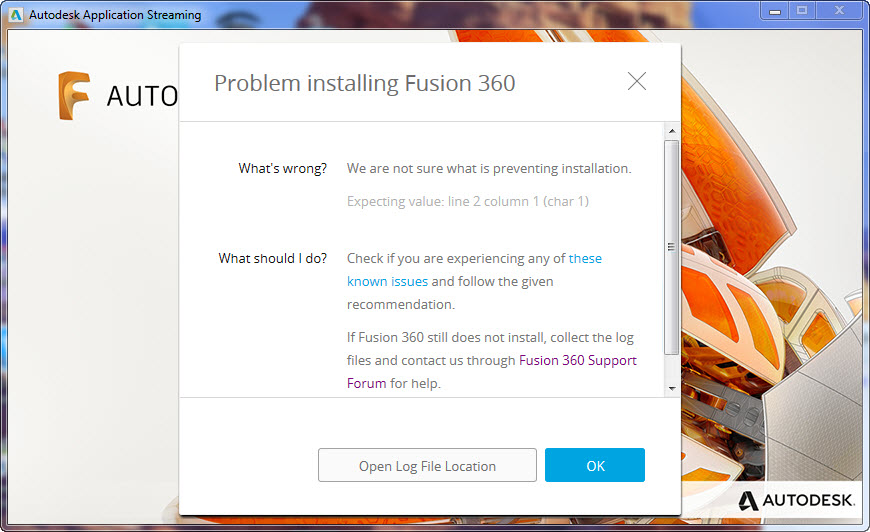Close the Problem installing Fusion 360 dialog
Screen dimensions: 870x532
tap(637, 82)
